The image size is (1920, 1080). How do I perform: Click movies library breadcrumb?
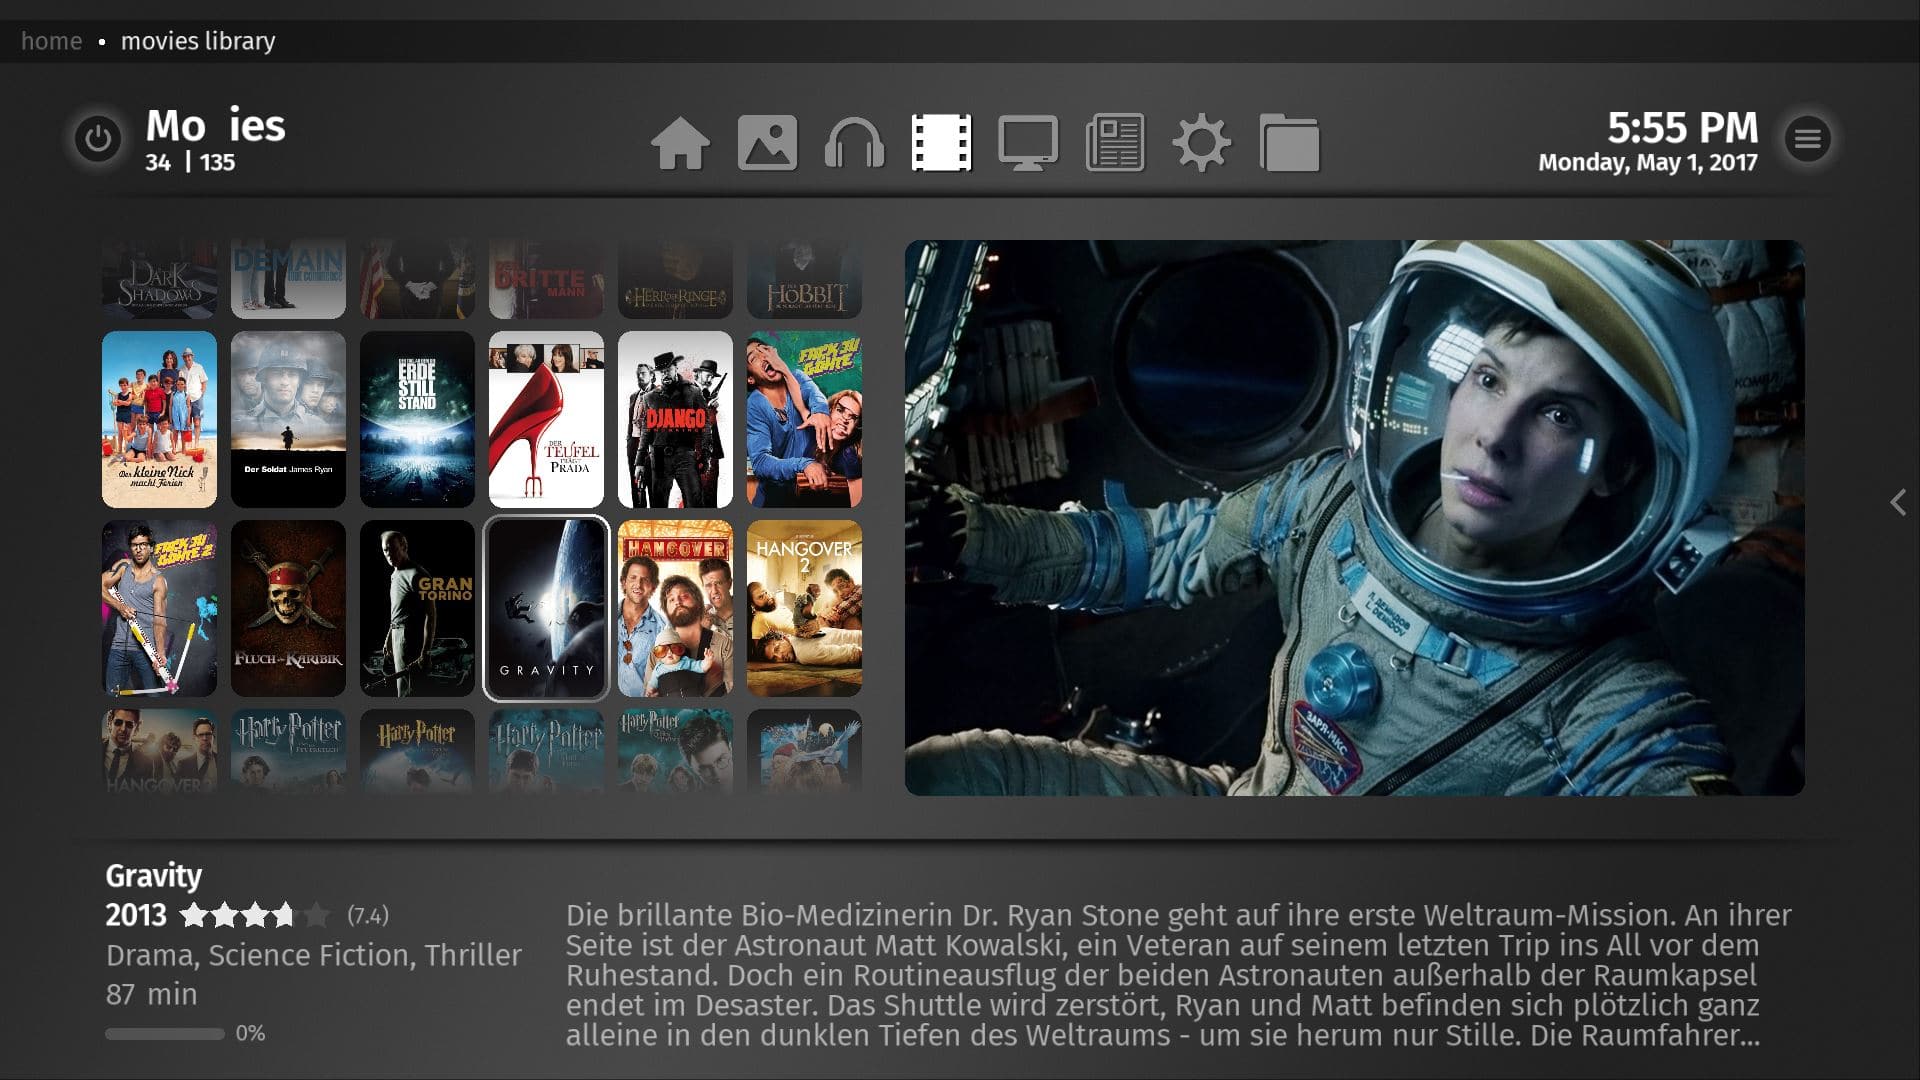point(198,41)
